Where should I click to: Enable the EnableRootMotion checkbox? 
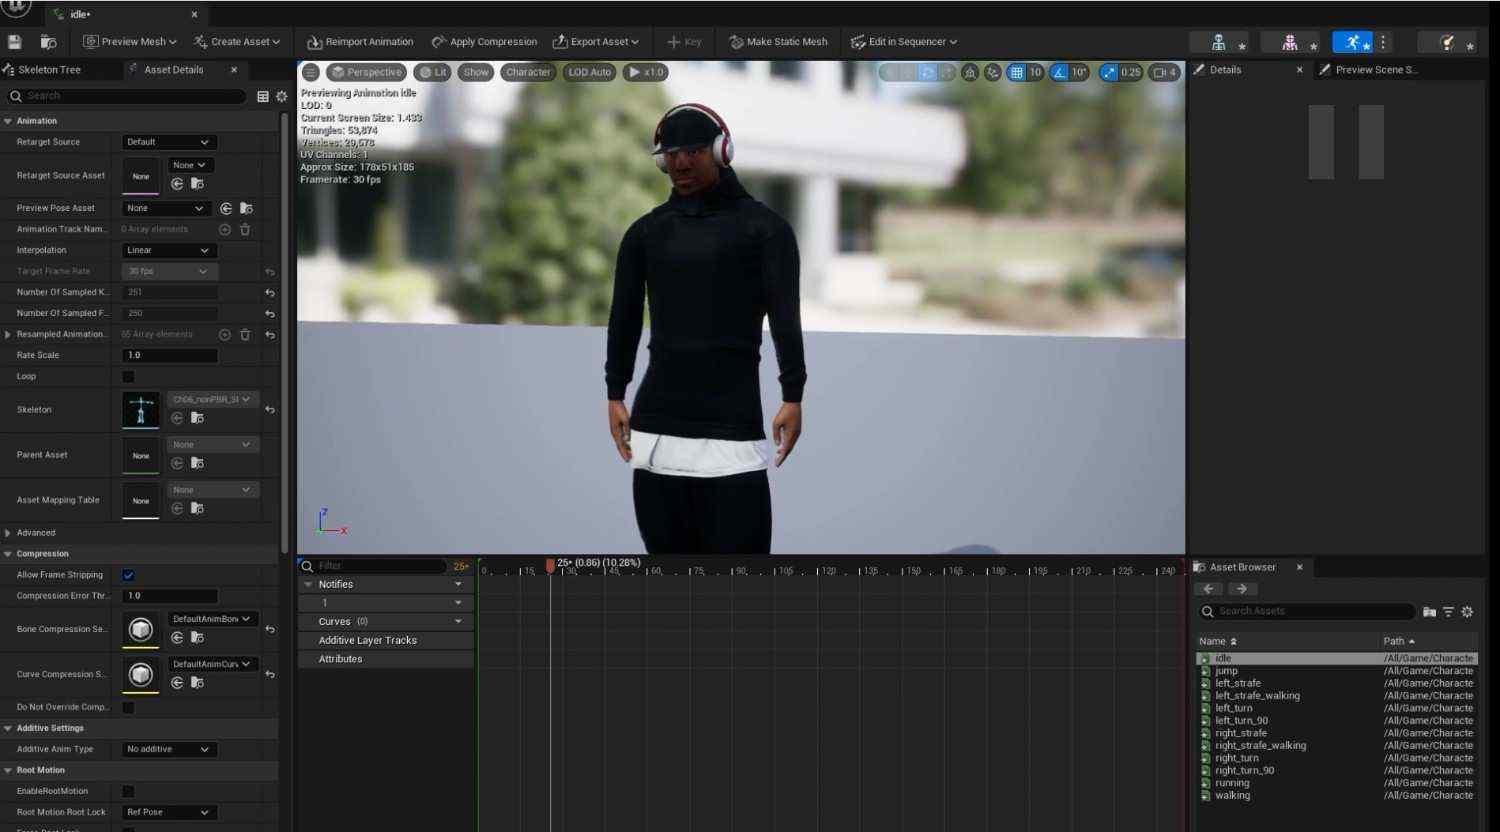point(128,791)
